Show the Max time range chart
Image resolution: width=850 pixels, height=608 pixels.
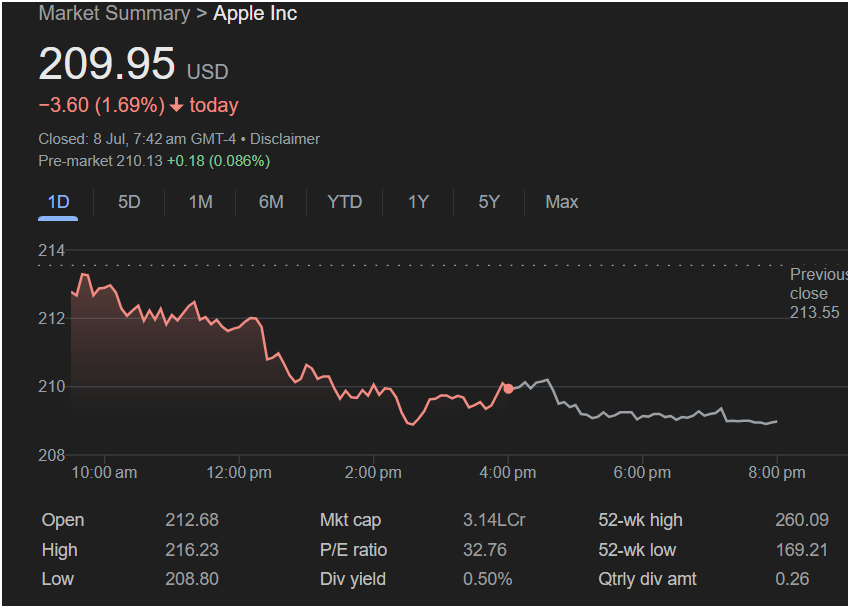(561, 202)
